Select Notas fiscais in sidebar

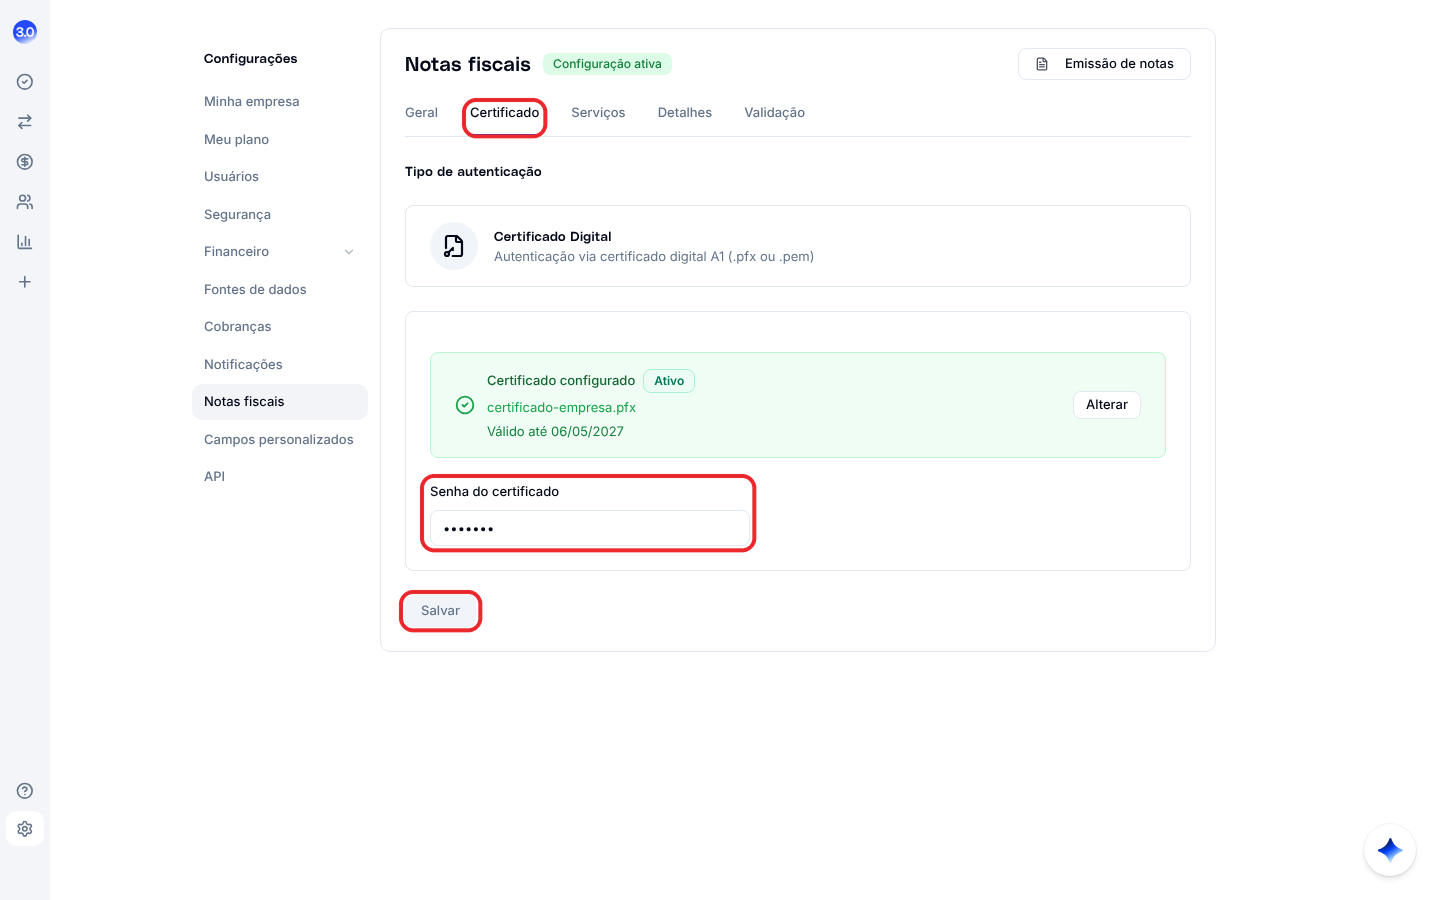[x=280, y=402]
